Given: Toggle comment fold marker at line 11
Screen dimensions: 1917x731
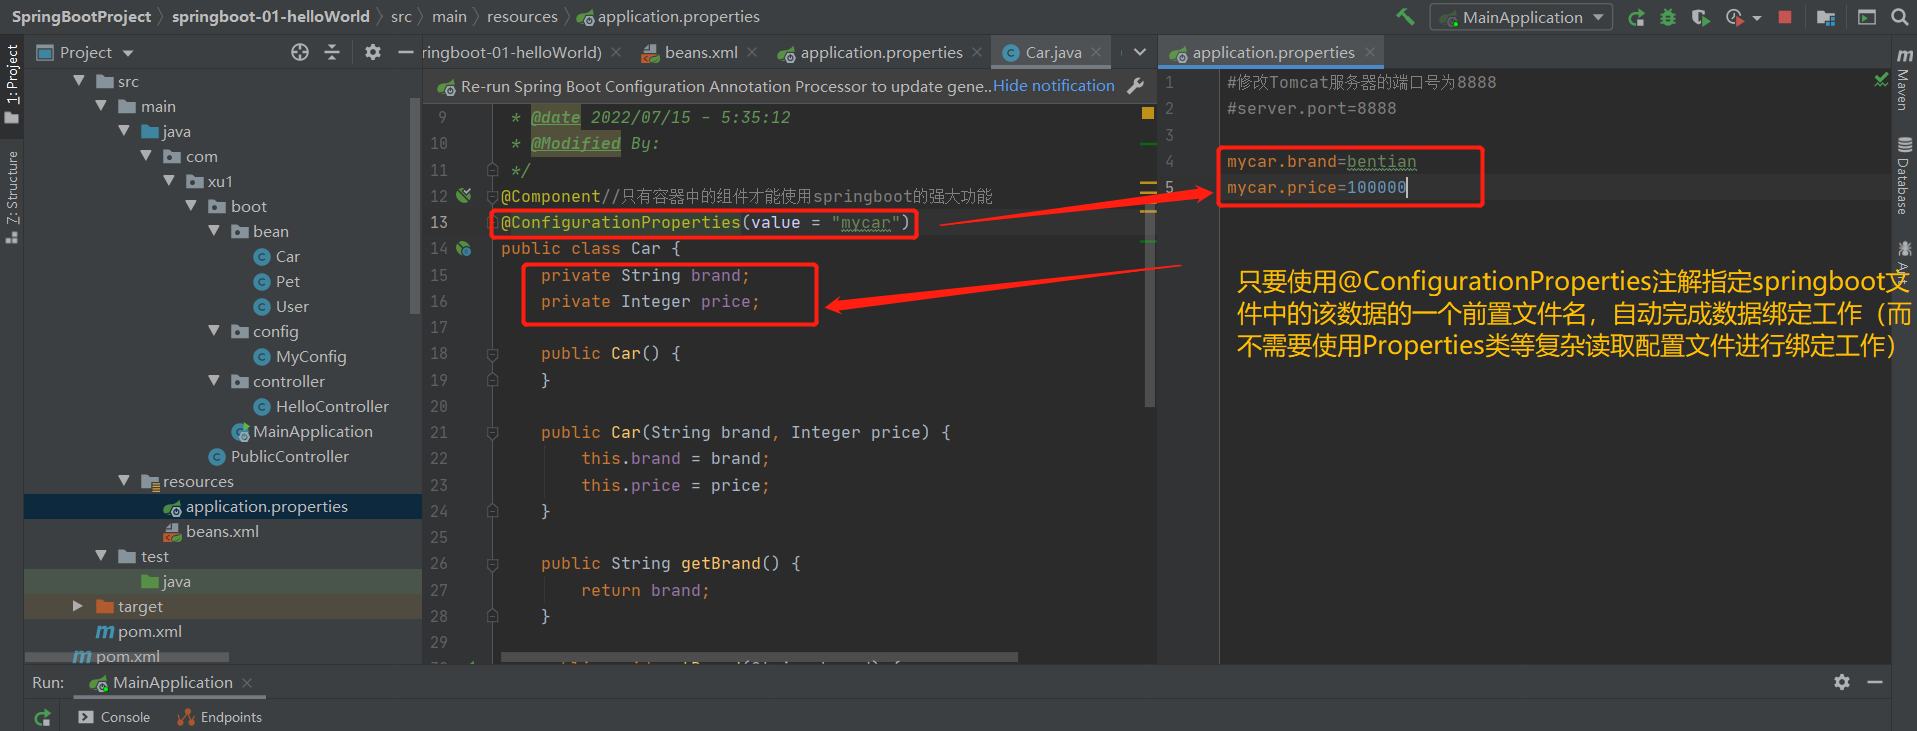Looking at the screenshot, I should [x=492, y=170].
